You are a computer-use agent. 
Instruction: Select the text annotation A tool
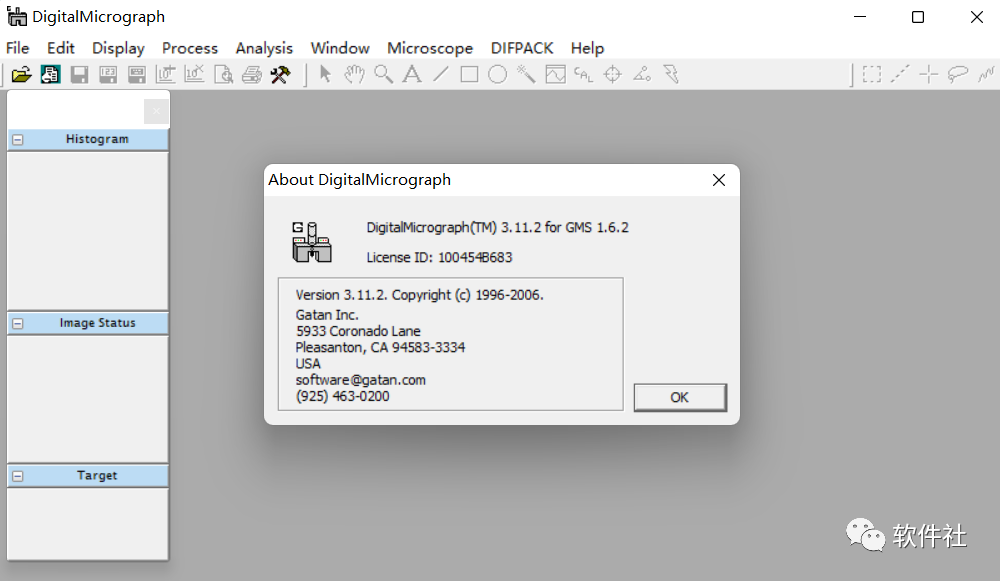(412, 75)
